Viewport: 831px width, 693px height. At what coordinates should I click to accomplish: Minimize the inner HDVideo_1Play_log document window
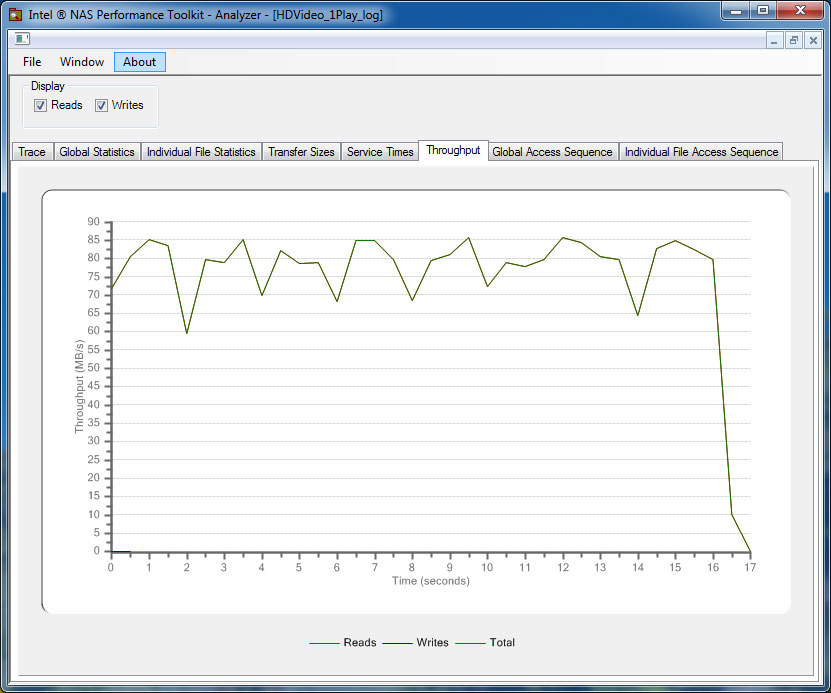coord(775,40)
